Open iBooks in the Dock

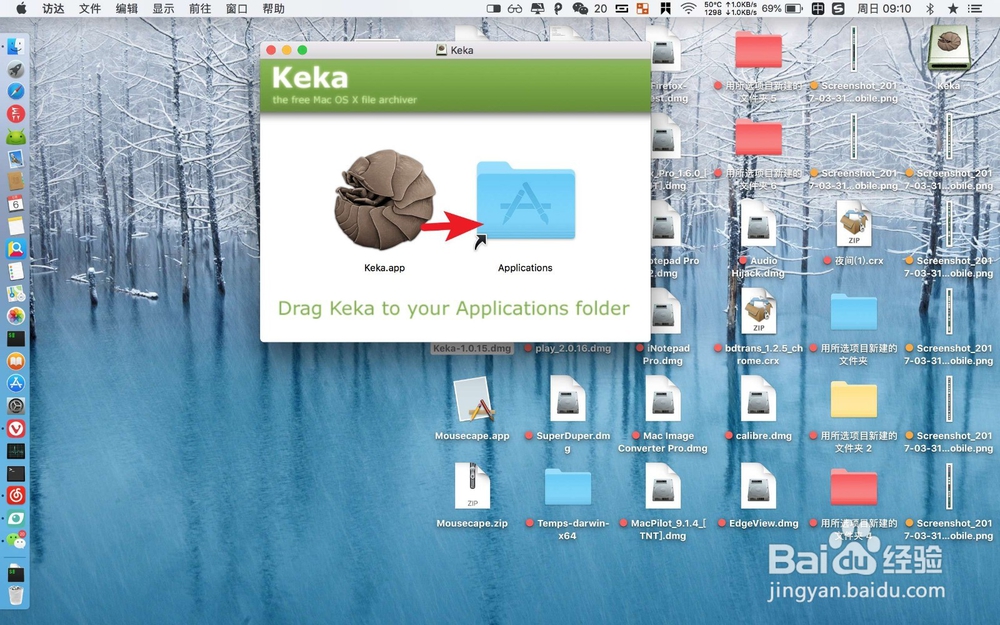tap(16, 361)
